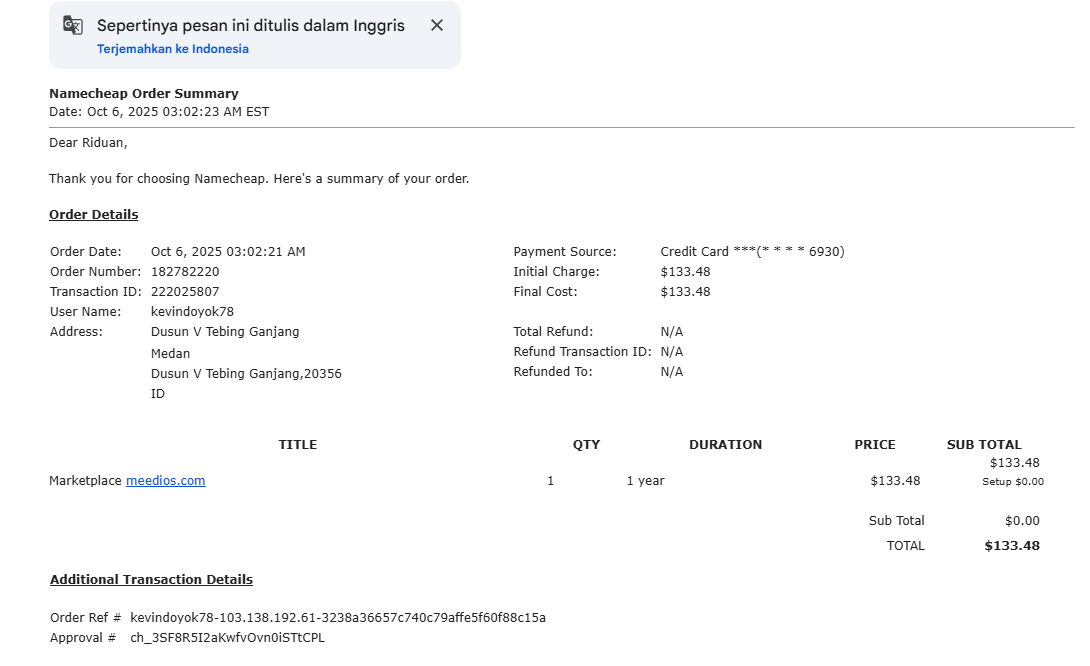Click the Final Cost amount value
Viewport: 1090px width, 666px height.
click(x=685, y=292)
